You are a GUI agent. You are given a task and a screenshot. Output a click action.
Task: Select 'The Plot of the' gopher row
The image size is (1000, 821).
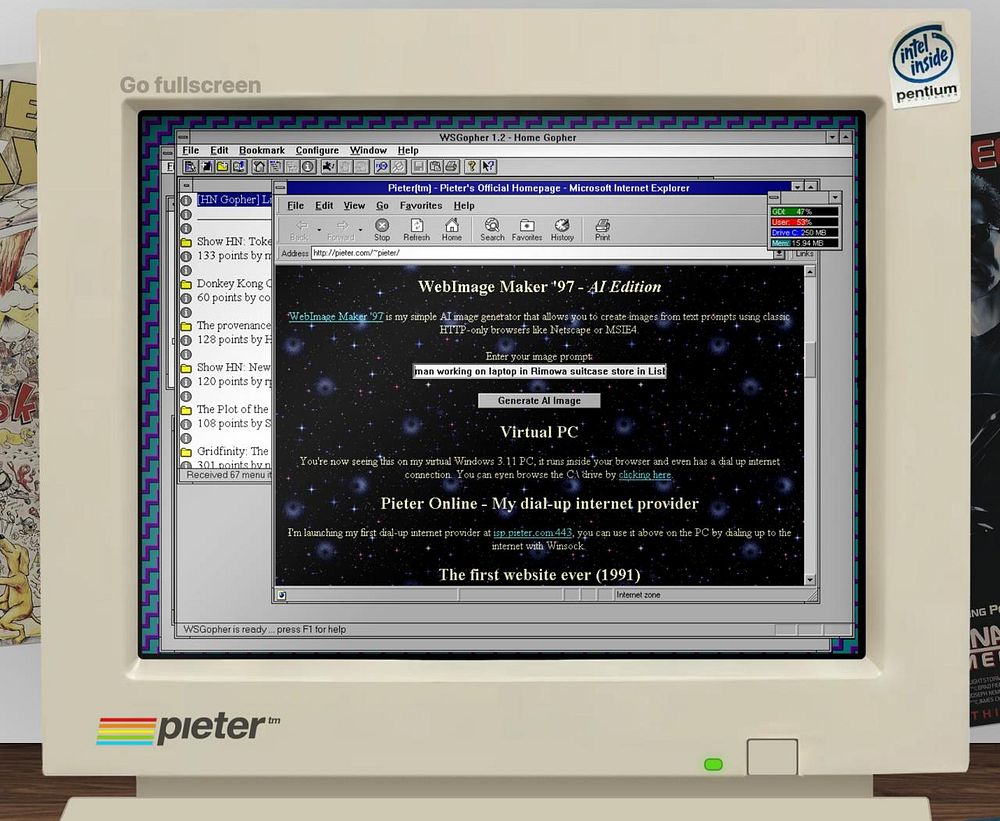click(x=233, y=410)
